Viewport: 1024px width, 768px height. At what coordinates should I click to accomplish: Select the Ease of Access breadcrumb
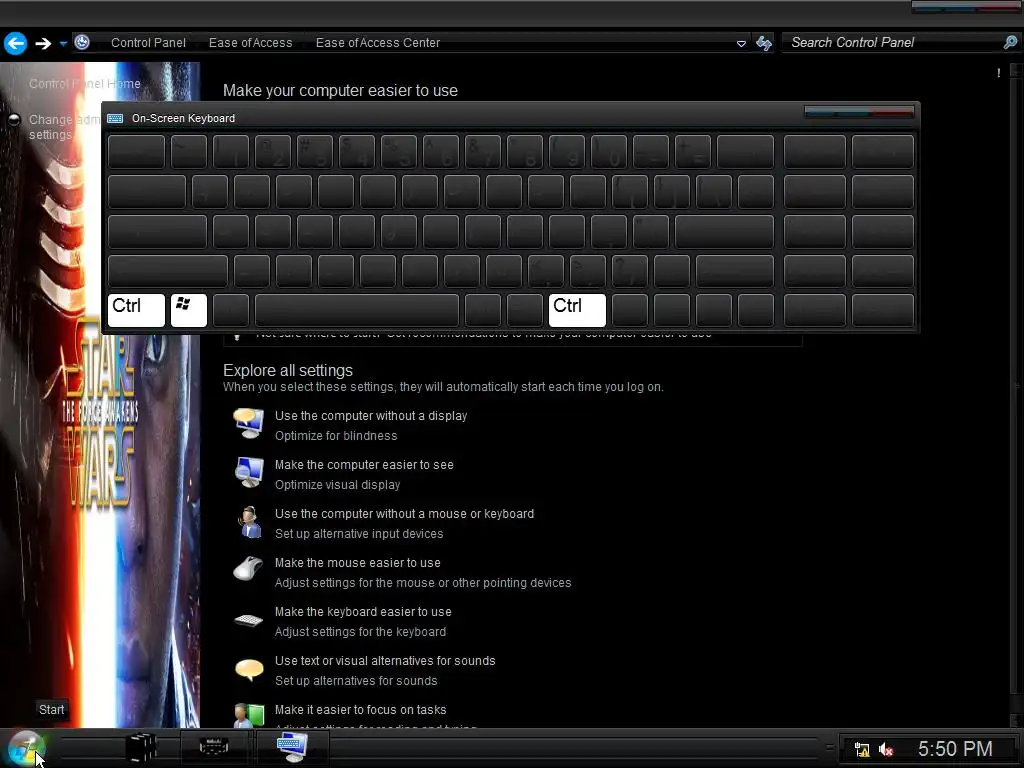click(250, 42)
